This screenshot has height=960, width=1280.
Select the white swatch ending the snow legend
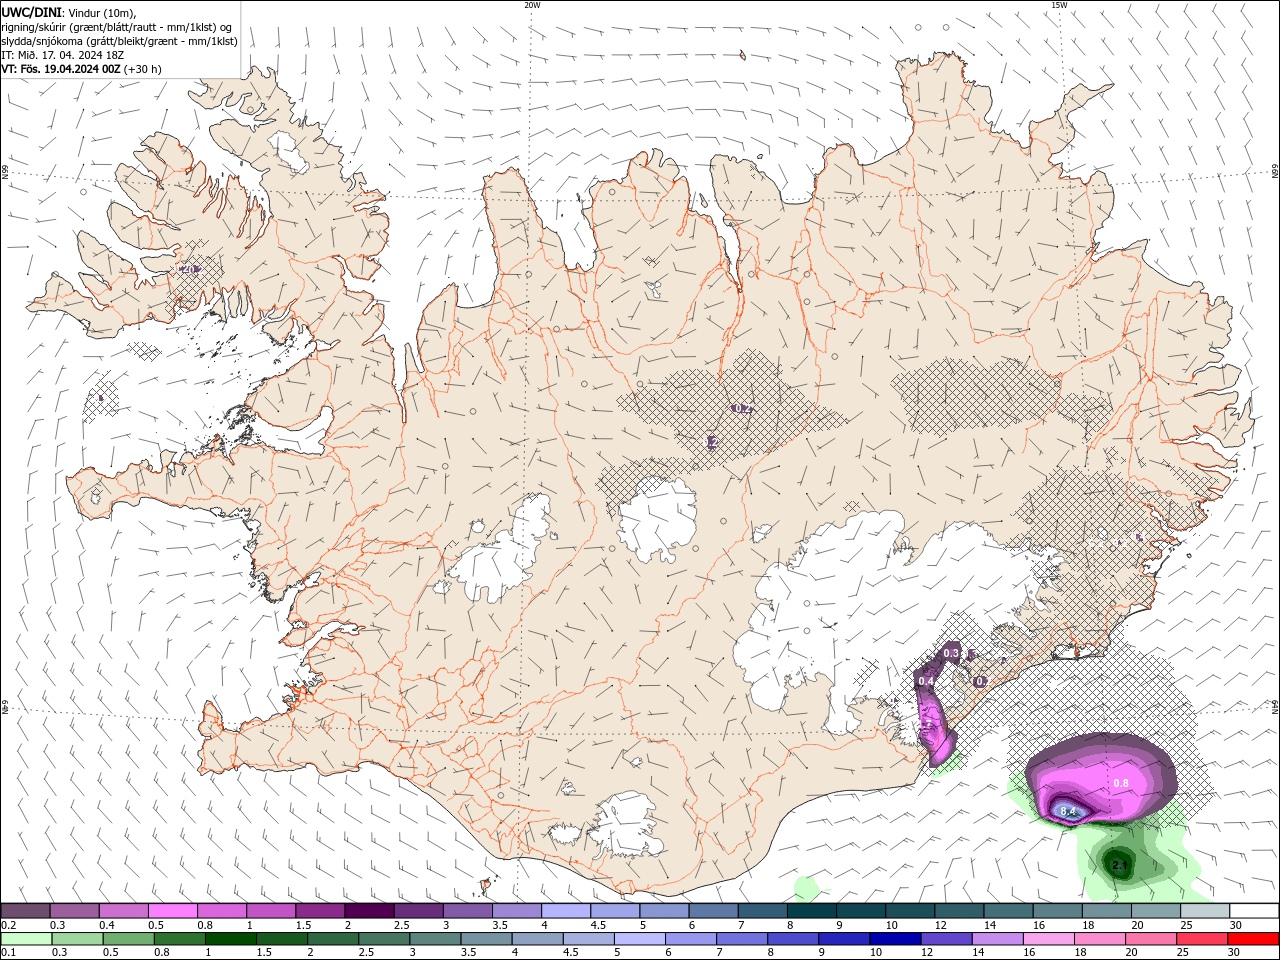(1253, 911)
